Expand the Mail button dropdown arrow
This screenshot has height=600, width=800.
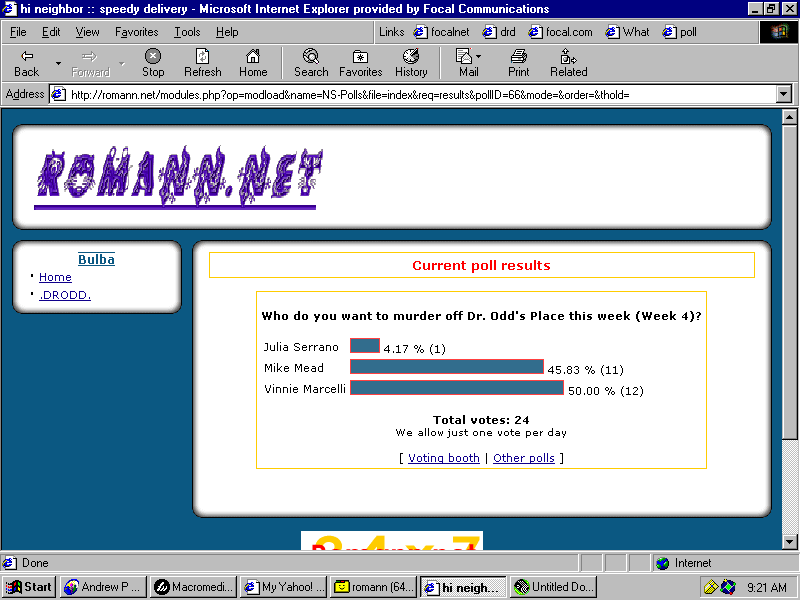479,56
